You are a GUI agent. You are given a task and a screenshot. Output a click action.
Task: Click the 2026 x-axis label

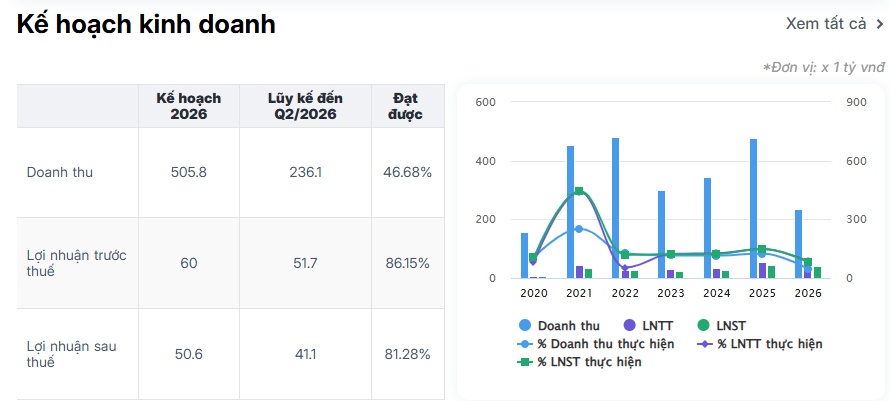[808, 293]
